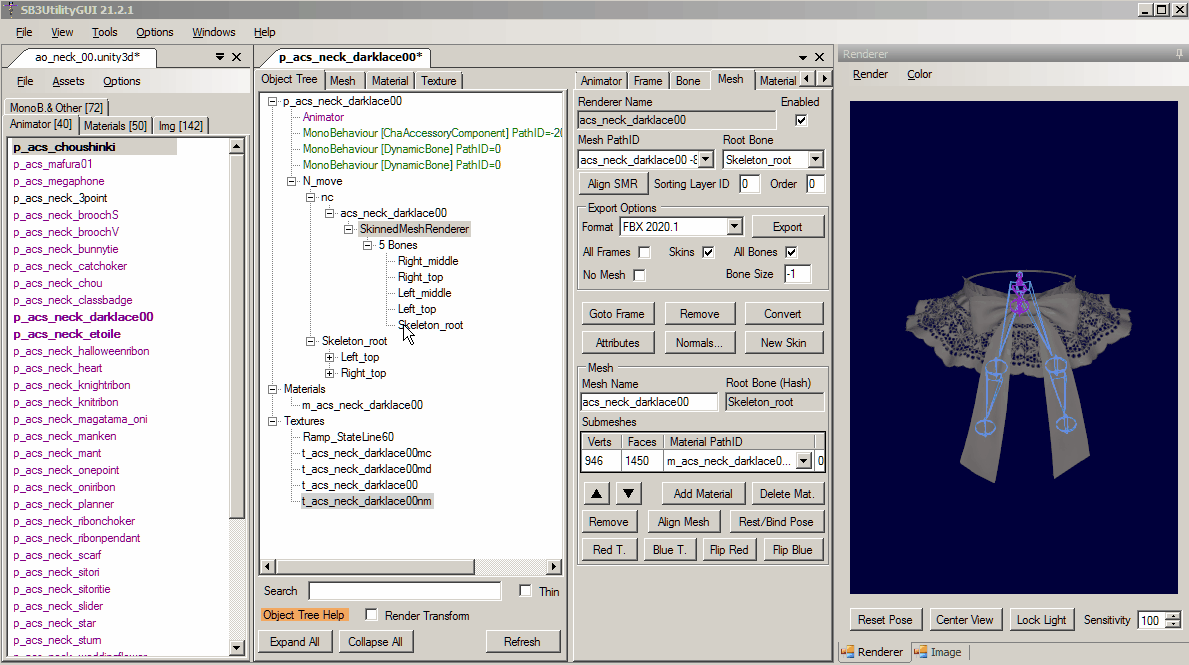The width and height of the screenshot is (1189, 665).
Task: Click the Lock Light button
Action: click(1041, 620)
